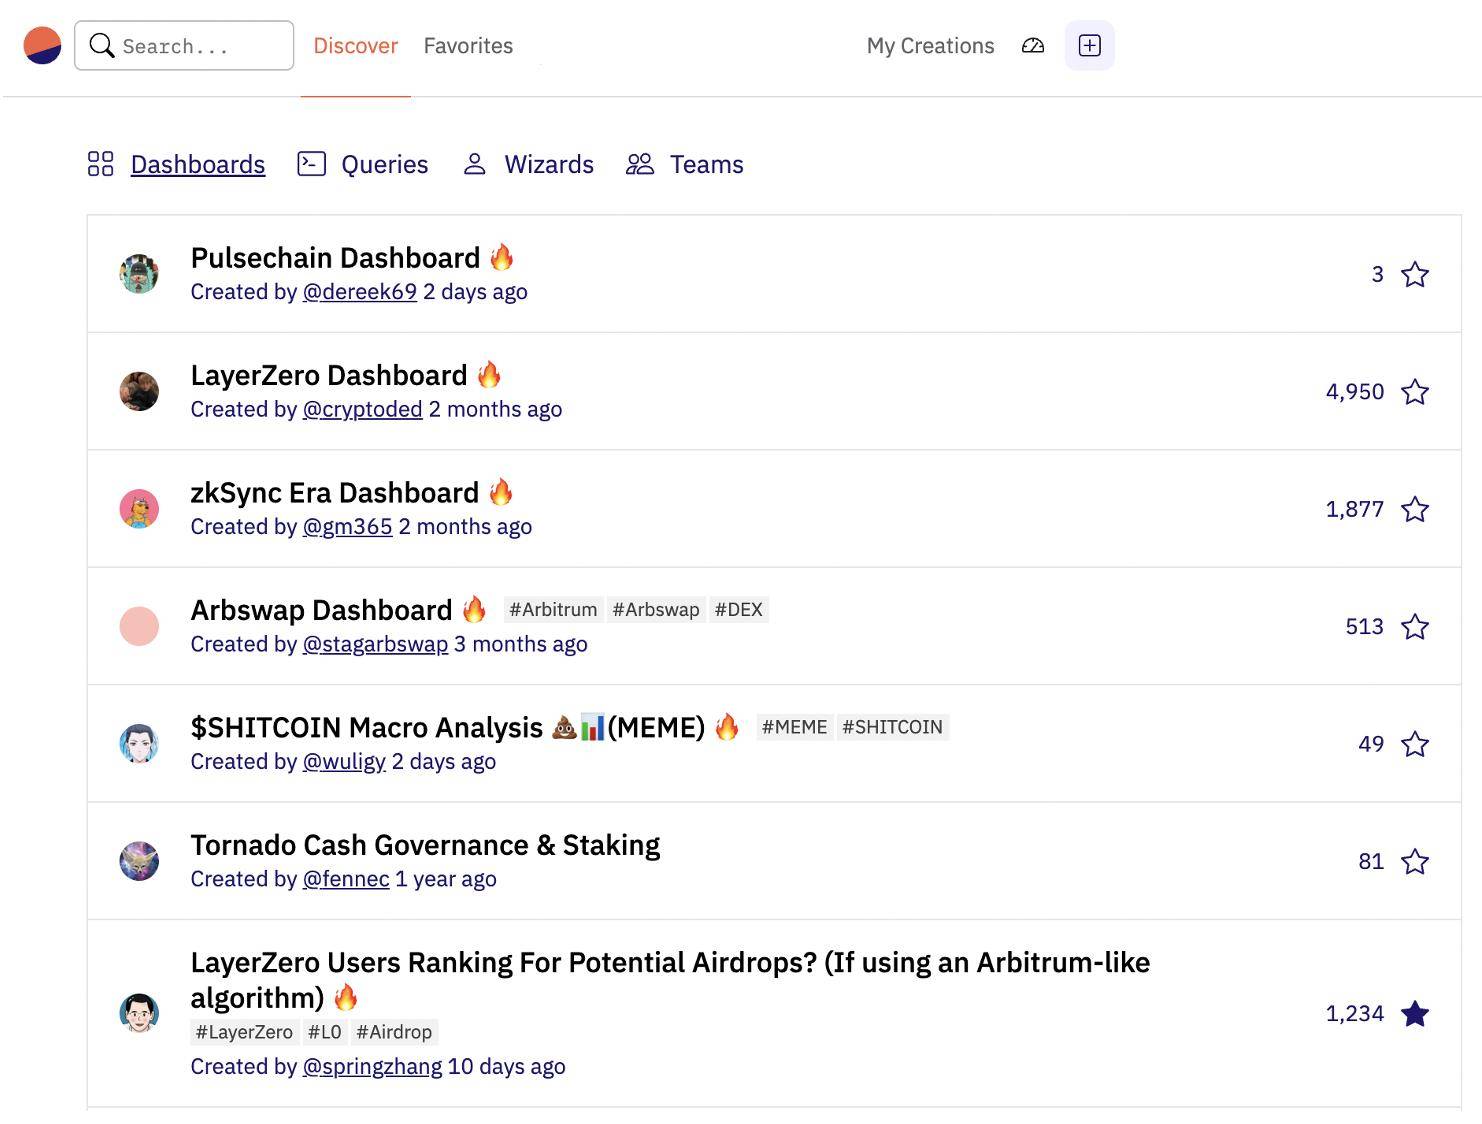Select the Dashboards tab
The image size is (1482, 1124).
[198, 164]
